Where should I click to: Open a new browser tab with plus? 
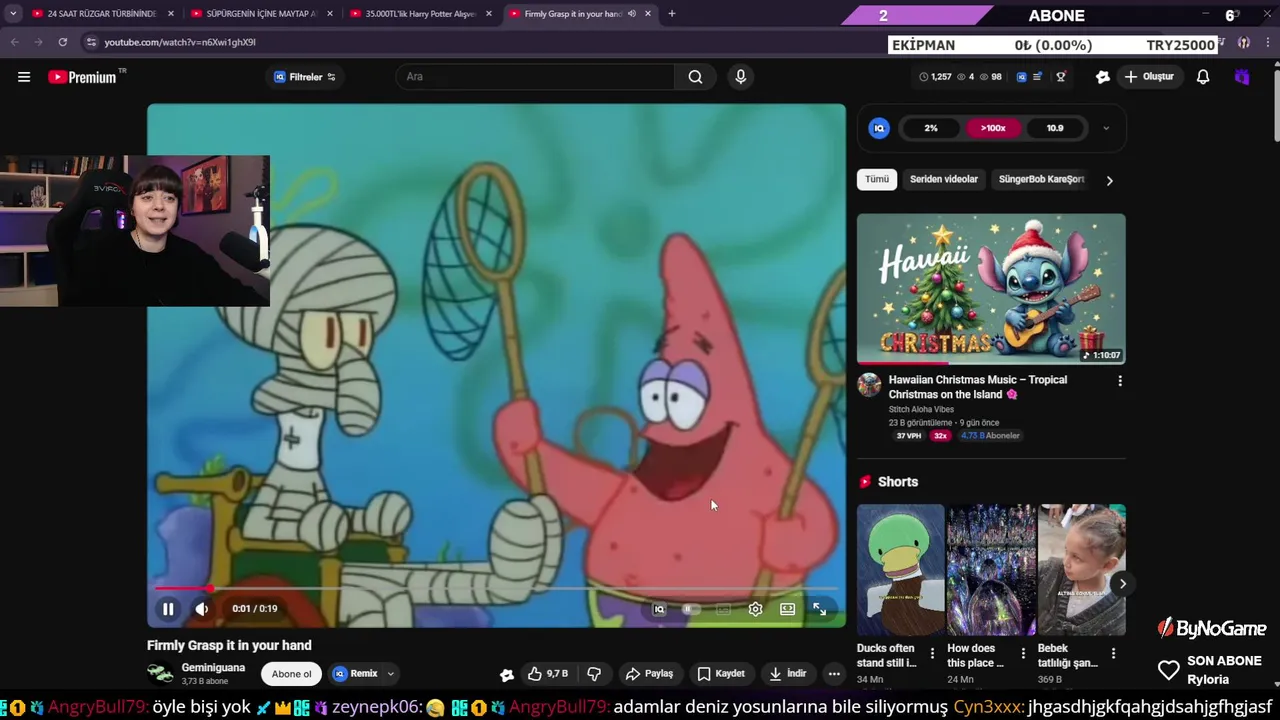[671, 14]
